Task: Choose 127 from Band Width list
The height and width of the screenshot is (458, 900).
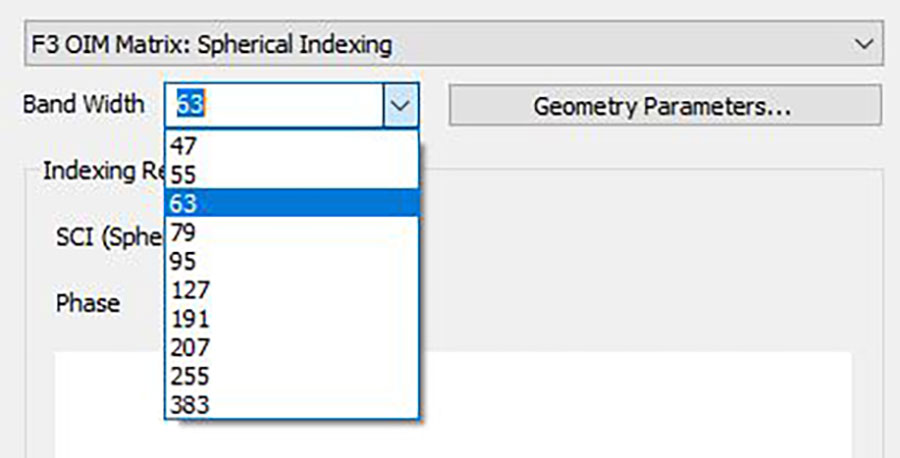Action: tap(292, 290)
